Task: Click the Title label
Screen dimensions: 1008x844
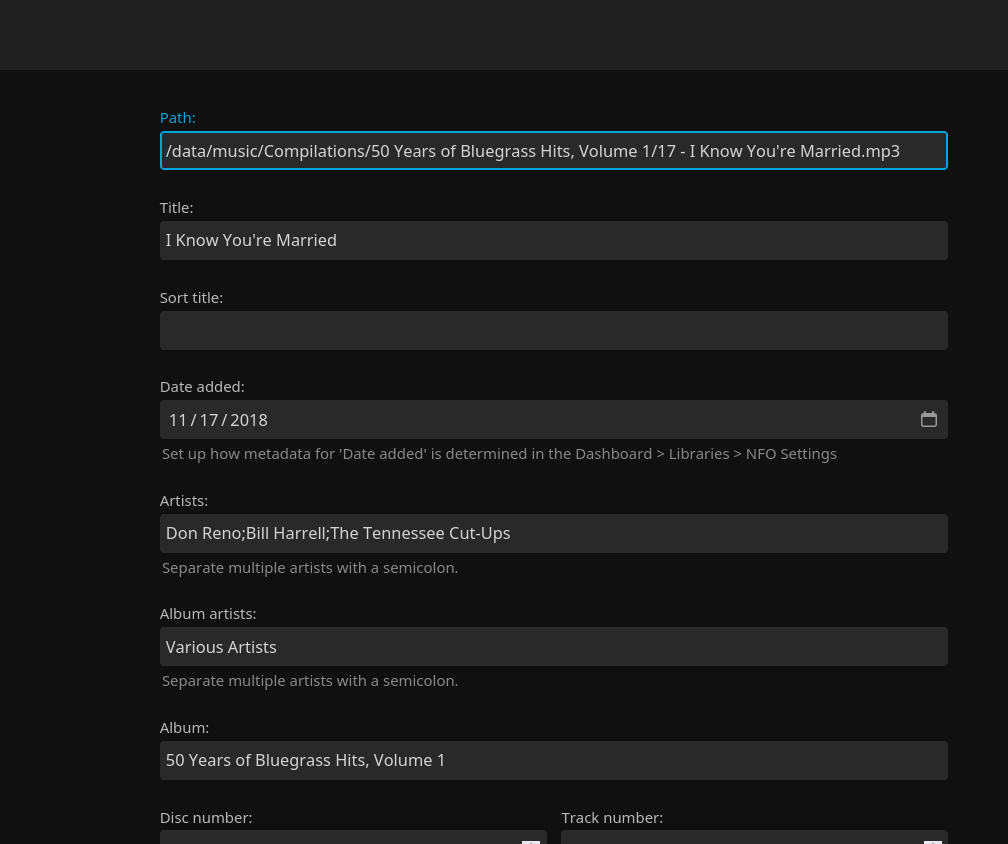Action: (x=176, y=207)
